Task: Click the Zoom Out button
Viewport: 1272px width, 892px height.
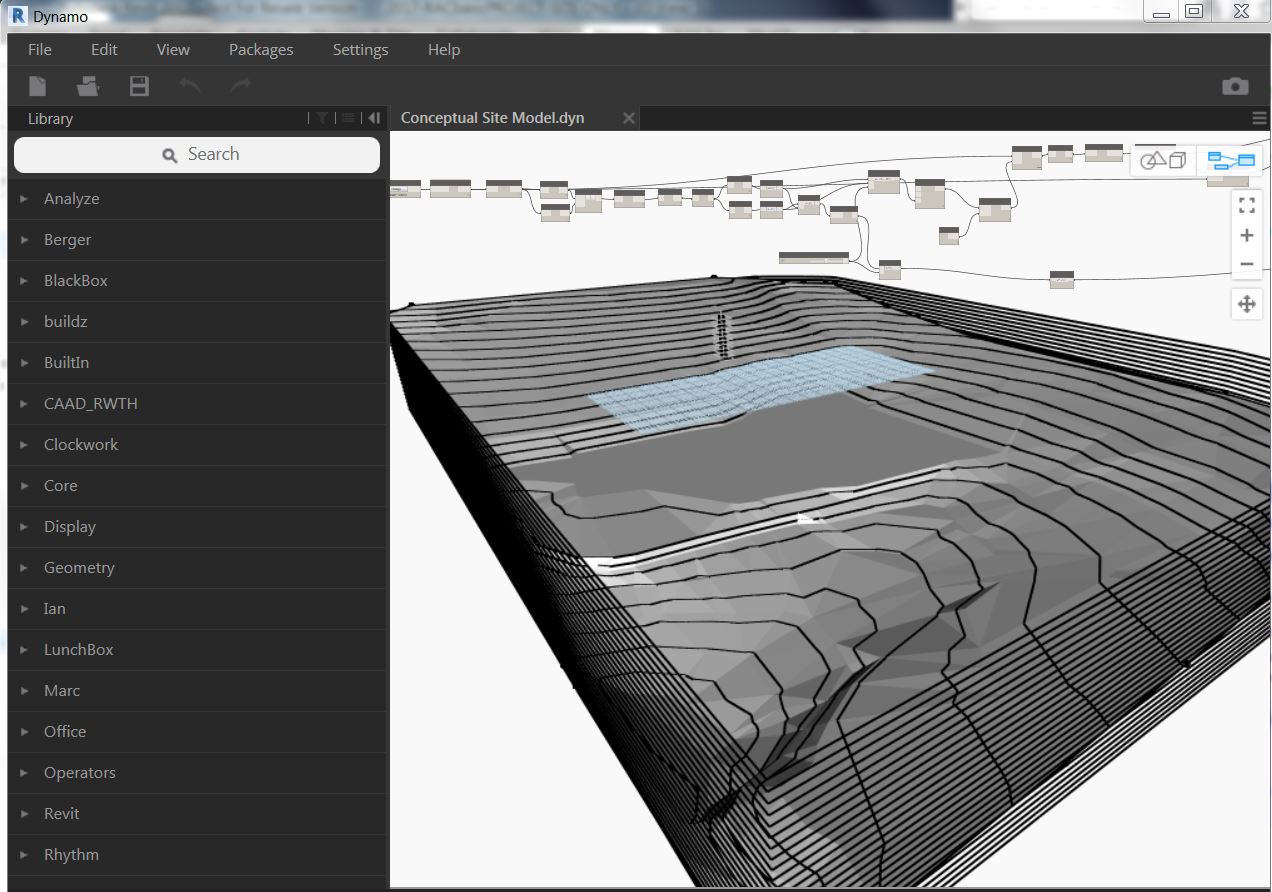Action: (x=1246, y=264)
